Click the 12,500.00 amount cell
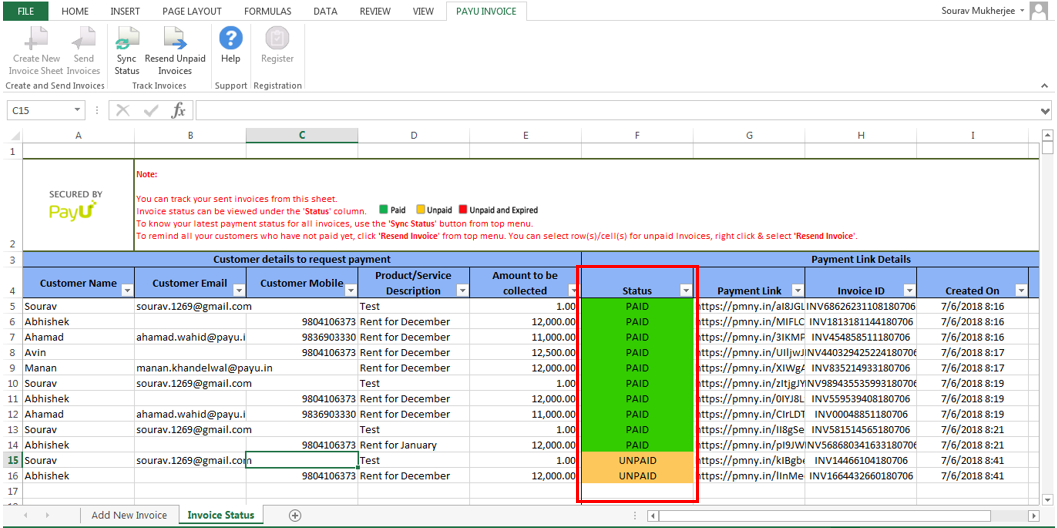This screenshot has height=528, width=1057. (526, 353)
